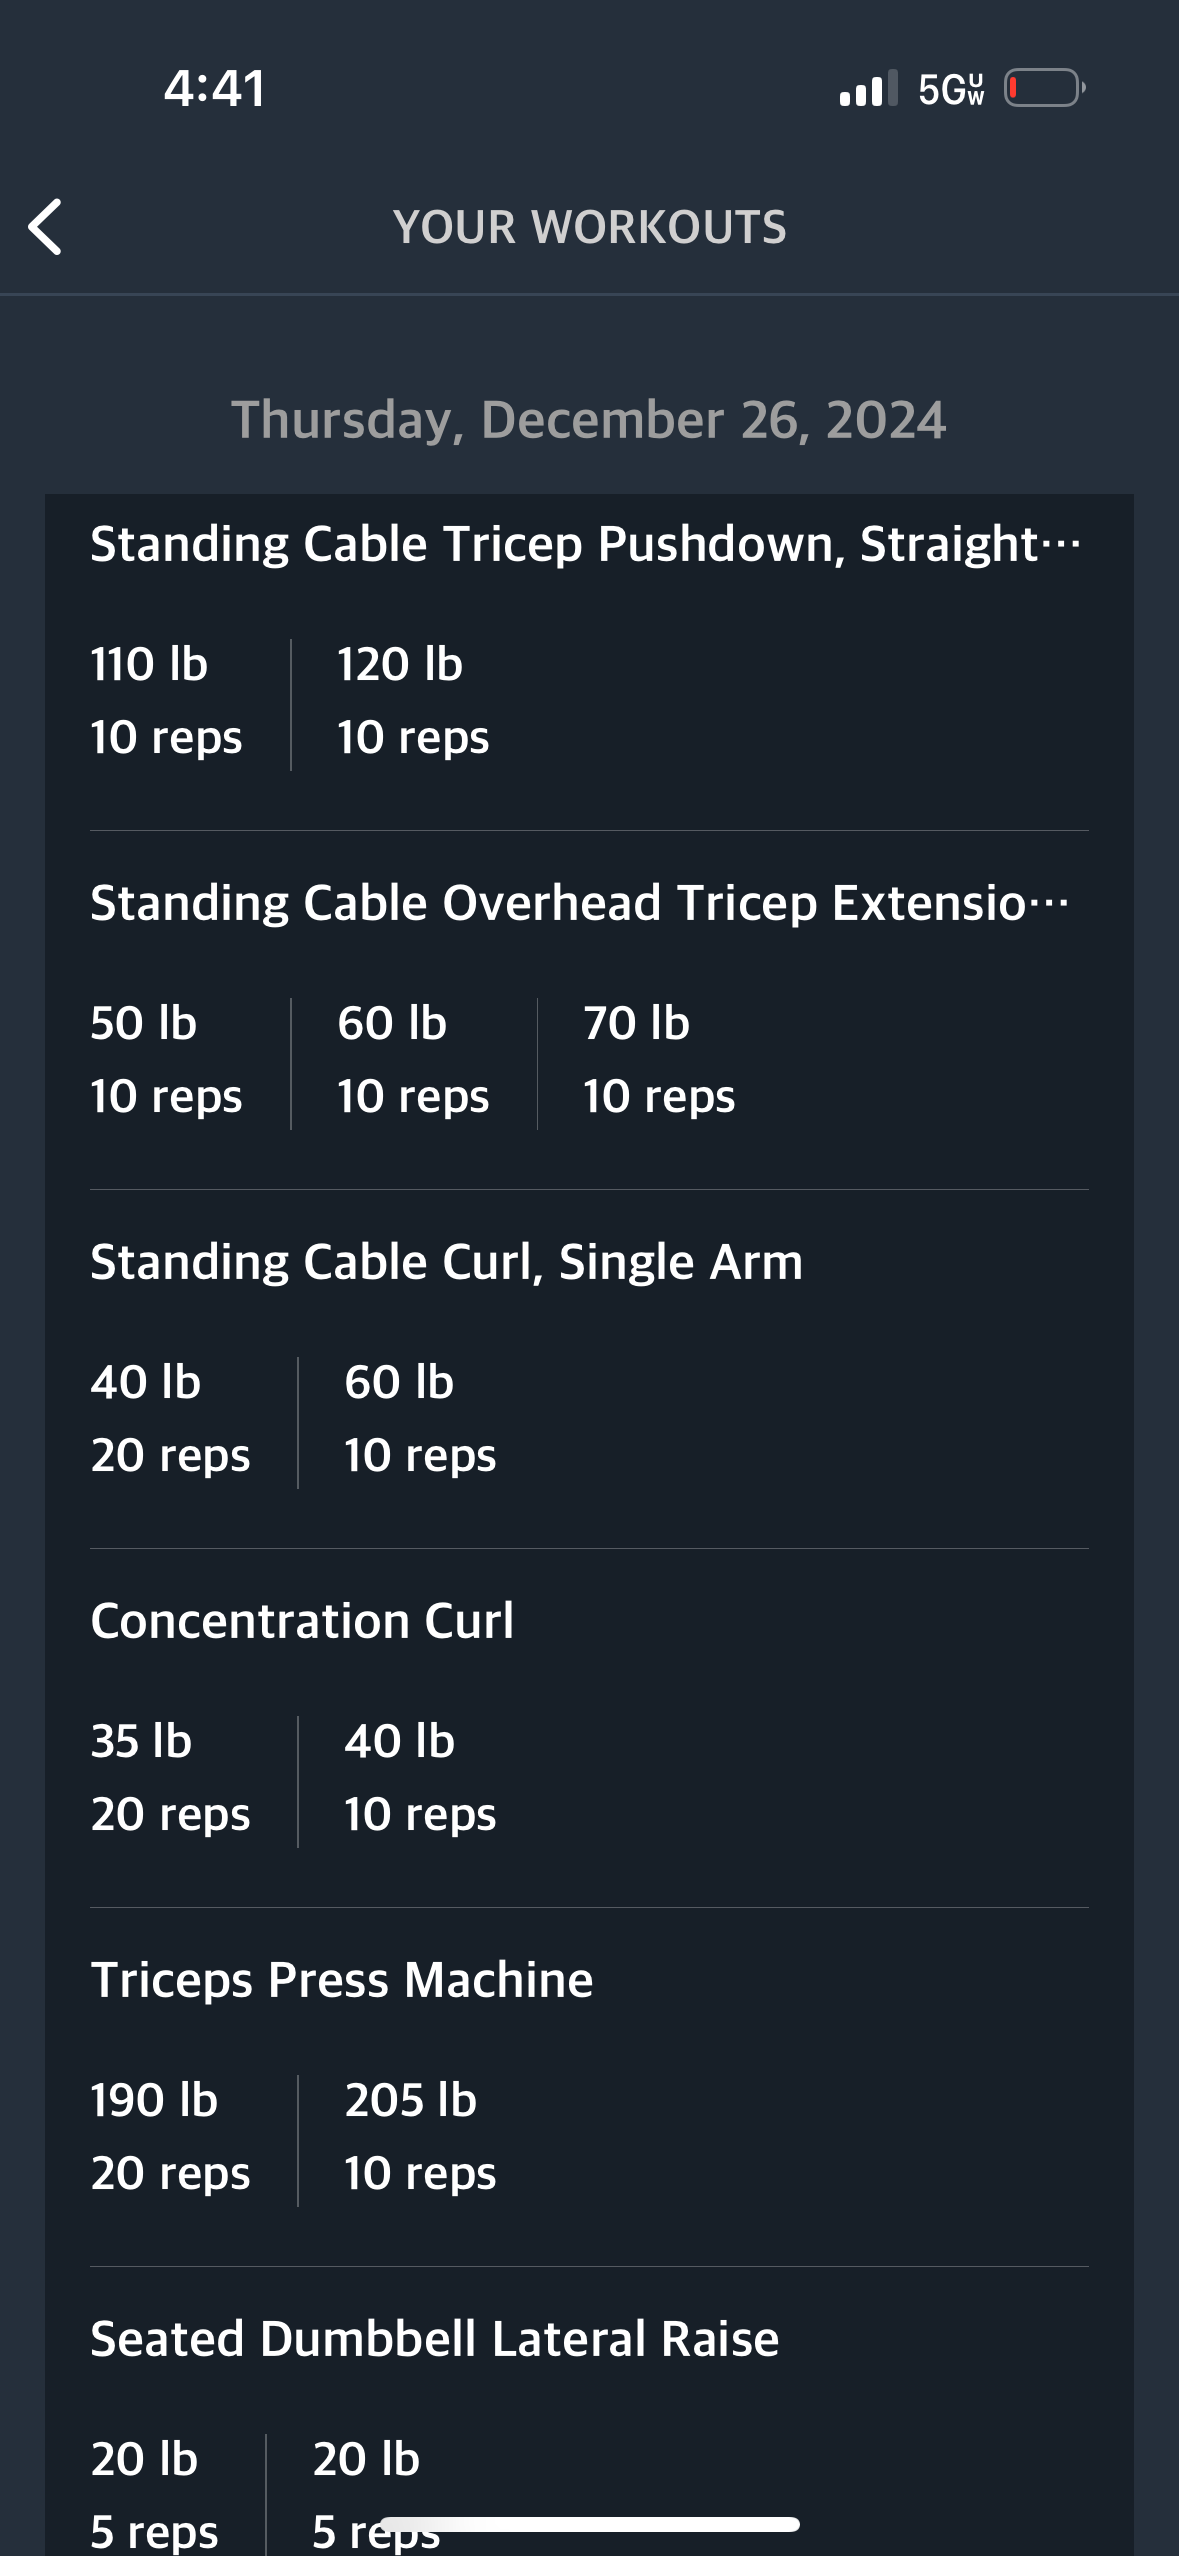Tap the cellular signal bars icon
This screenshot has width=1179, height=2556.
(868, 88)
